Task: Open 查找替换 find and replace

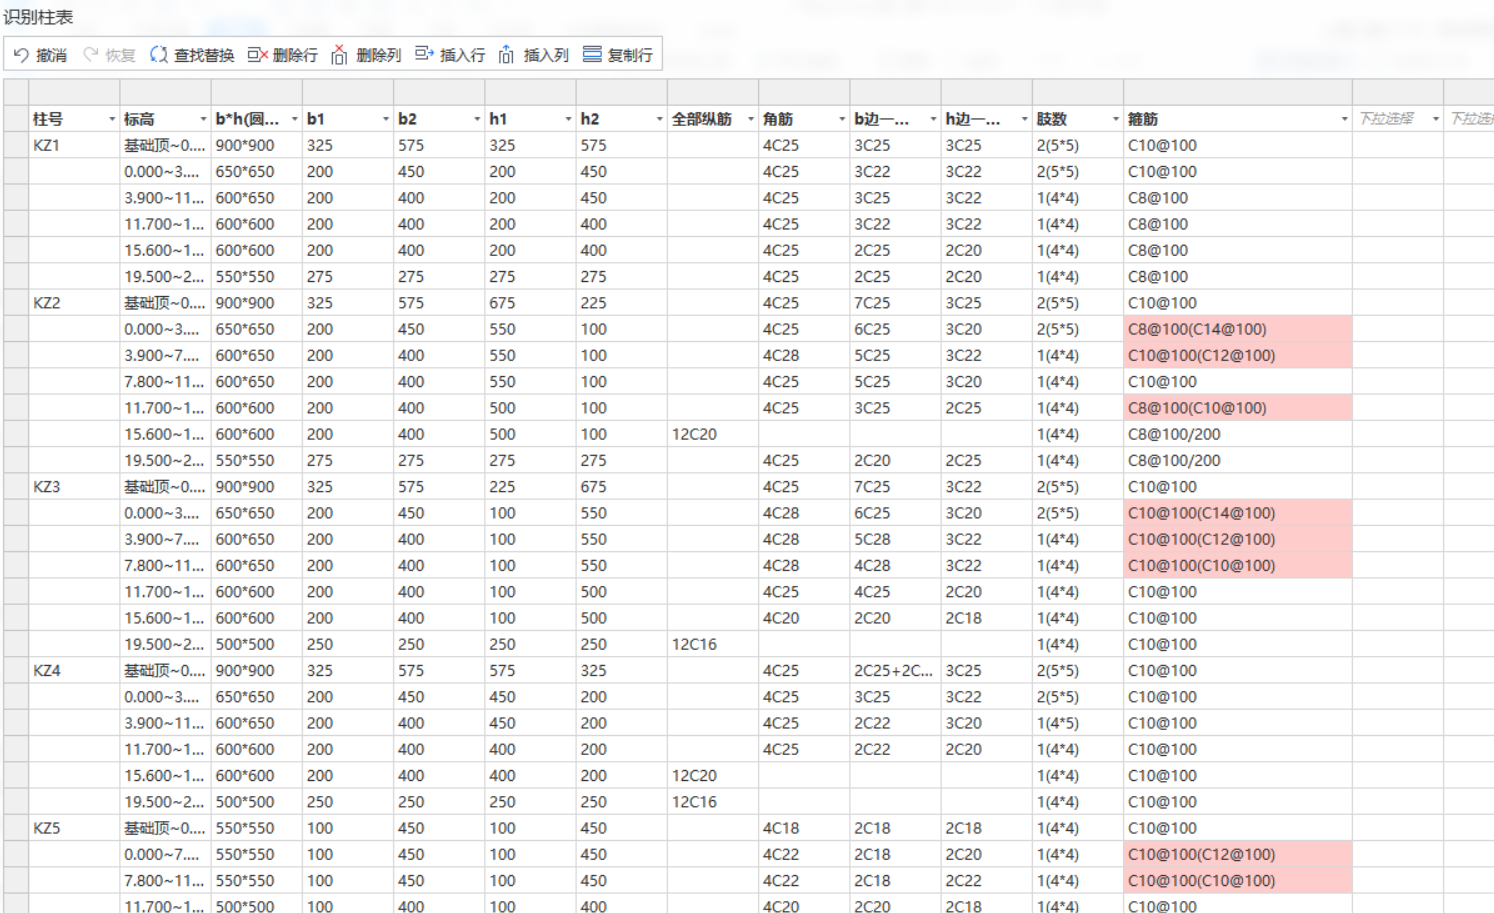Action: pyautogui.click(x=192, y=55)
